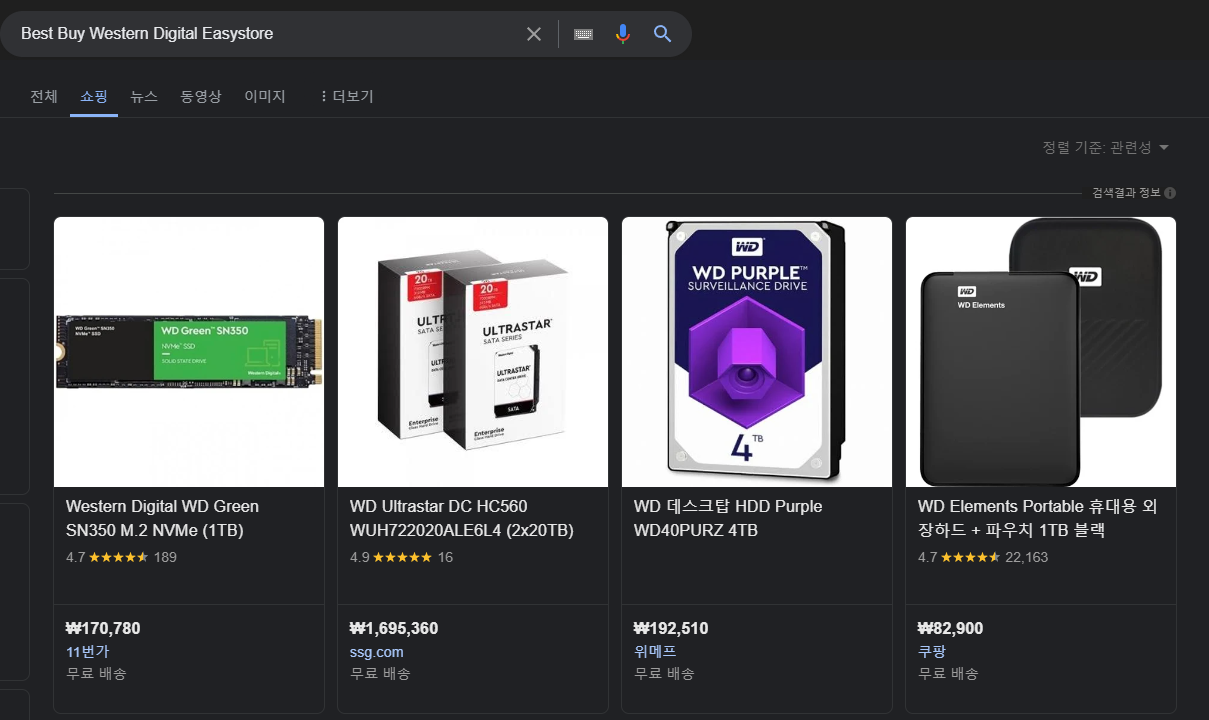Open the 검색결과 정보 info icon
1209x720 pixels.
[1170, 193]
